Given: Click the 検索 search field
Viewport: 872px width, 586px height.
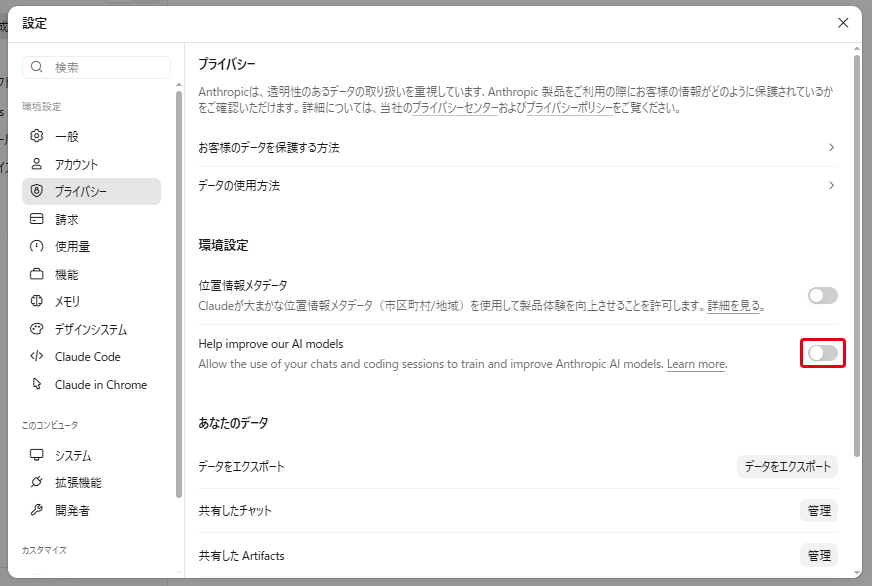Looking at the screenshot, I should [x=96, y=67].
